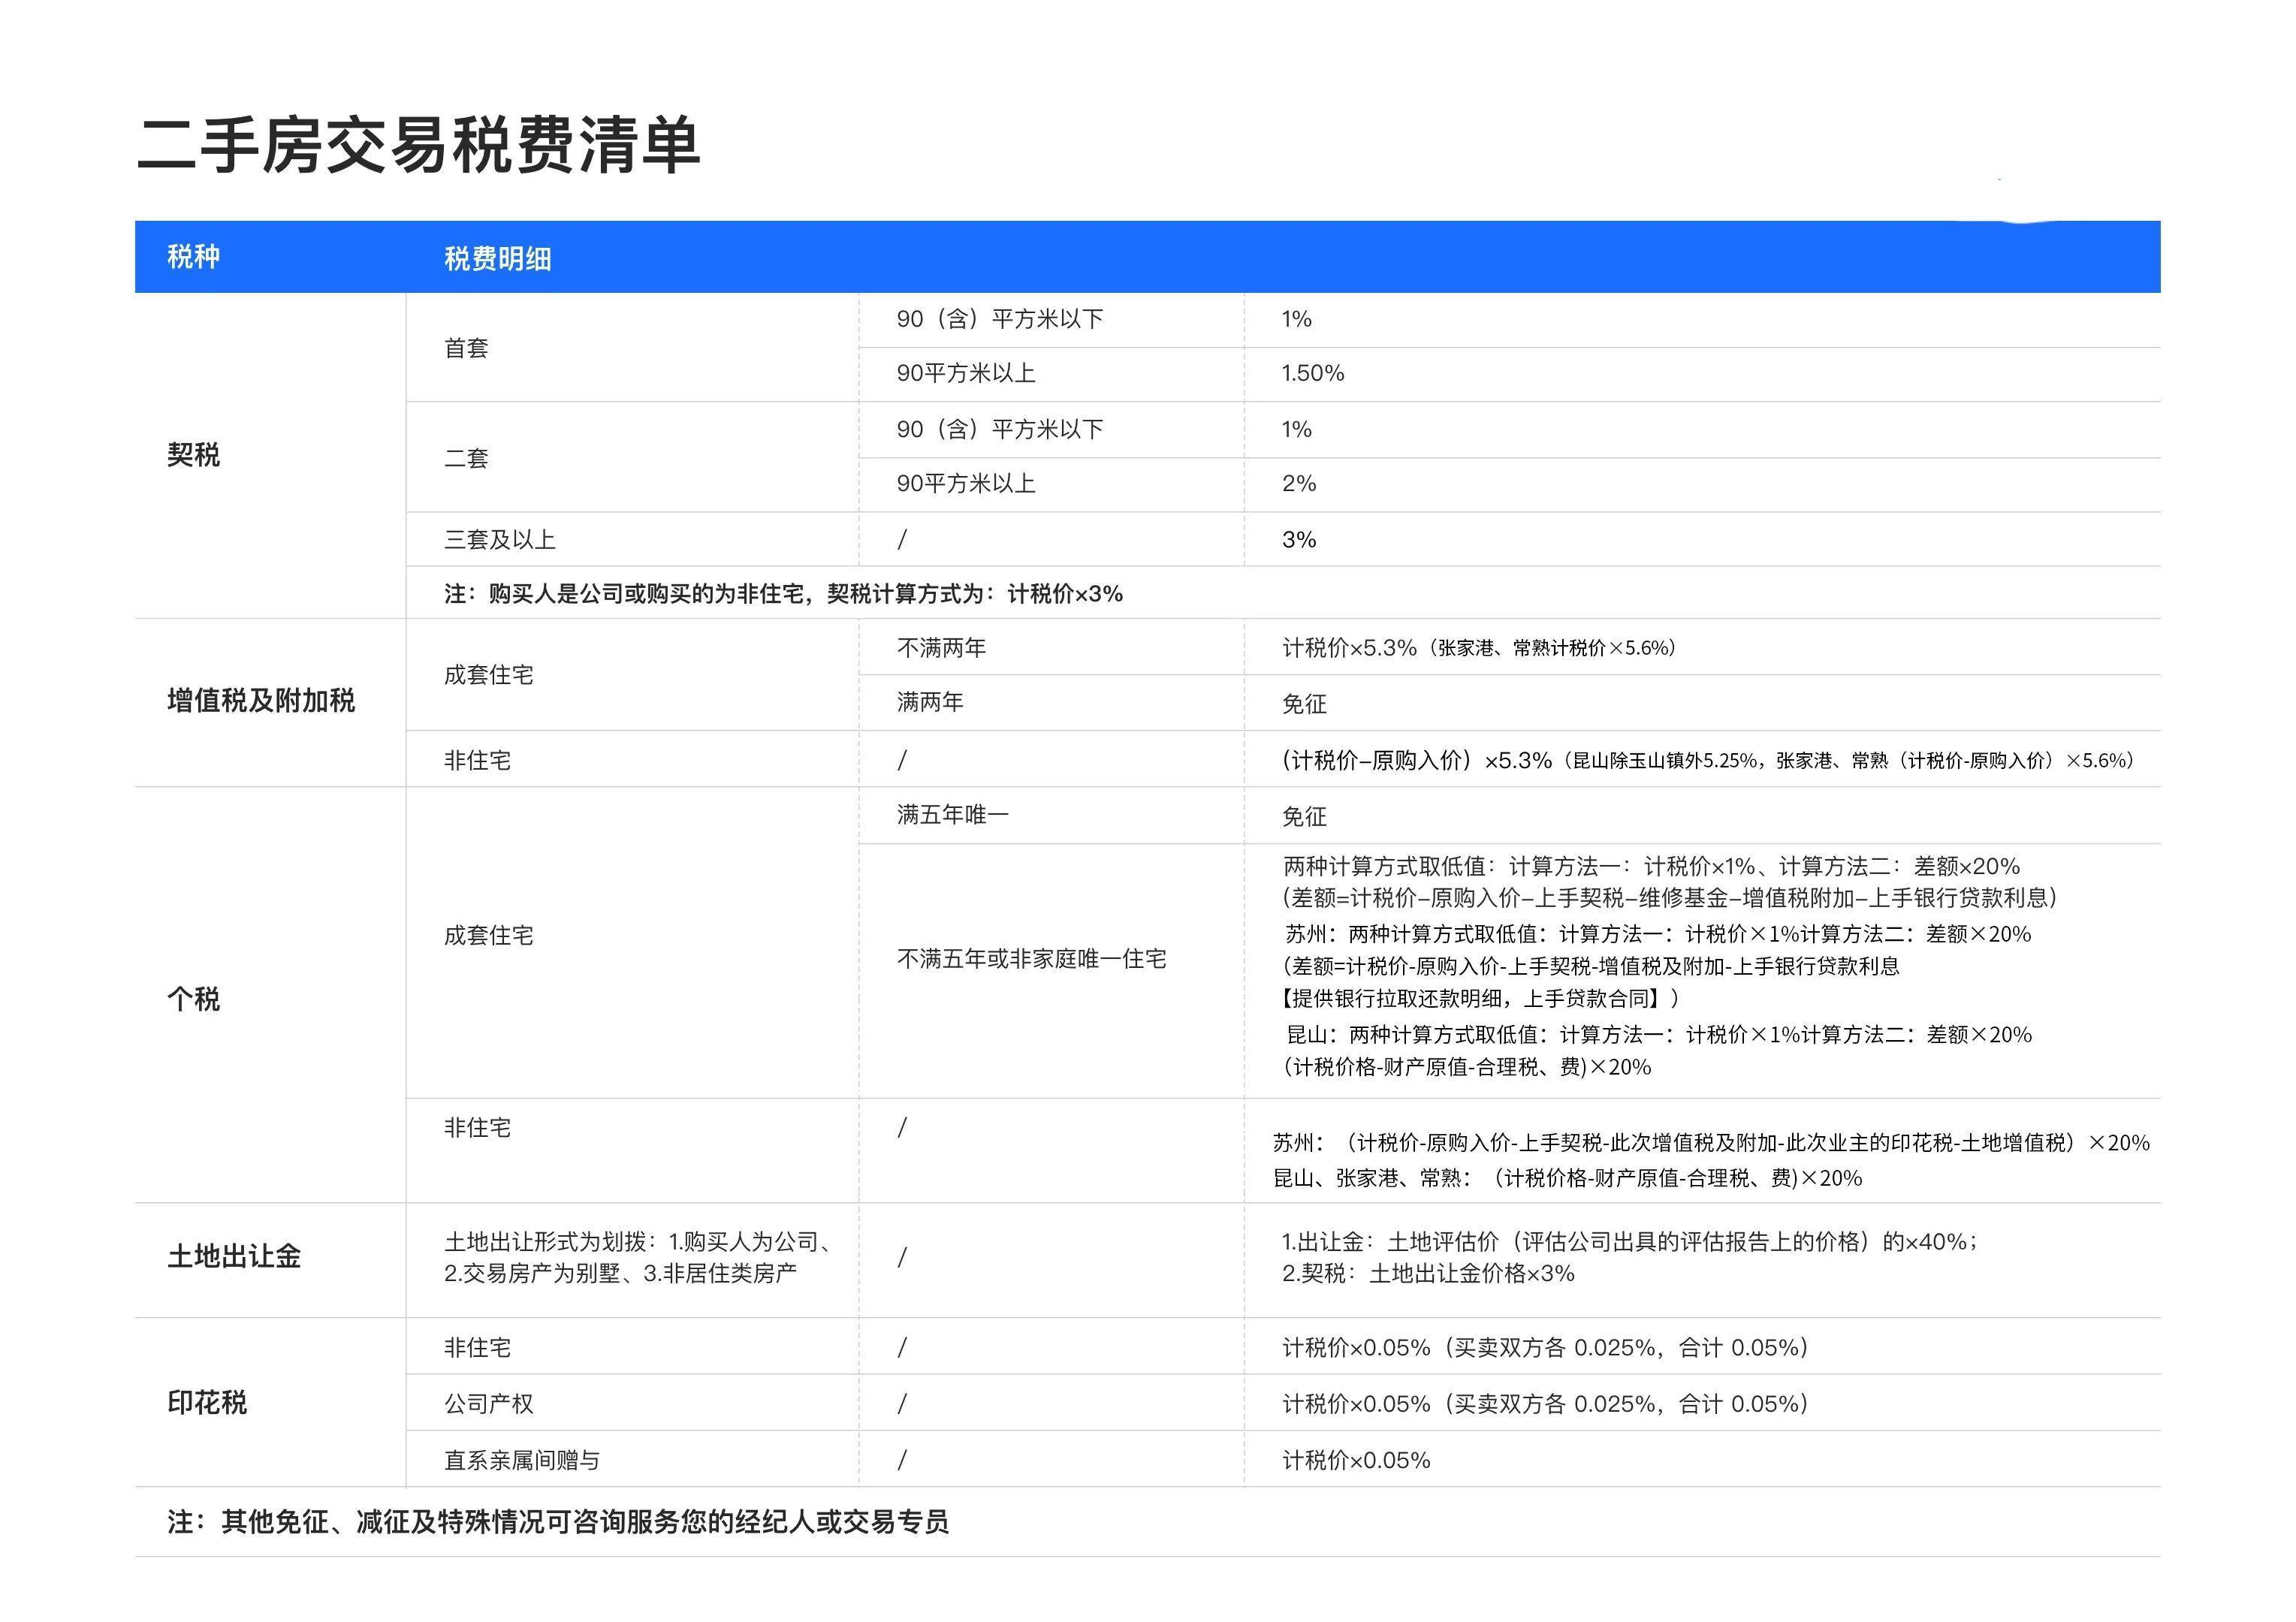Select the 公司产权 cell under 印花税
Image resolution: width=2296 pixels, height=1622 pixels.
486,1404
